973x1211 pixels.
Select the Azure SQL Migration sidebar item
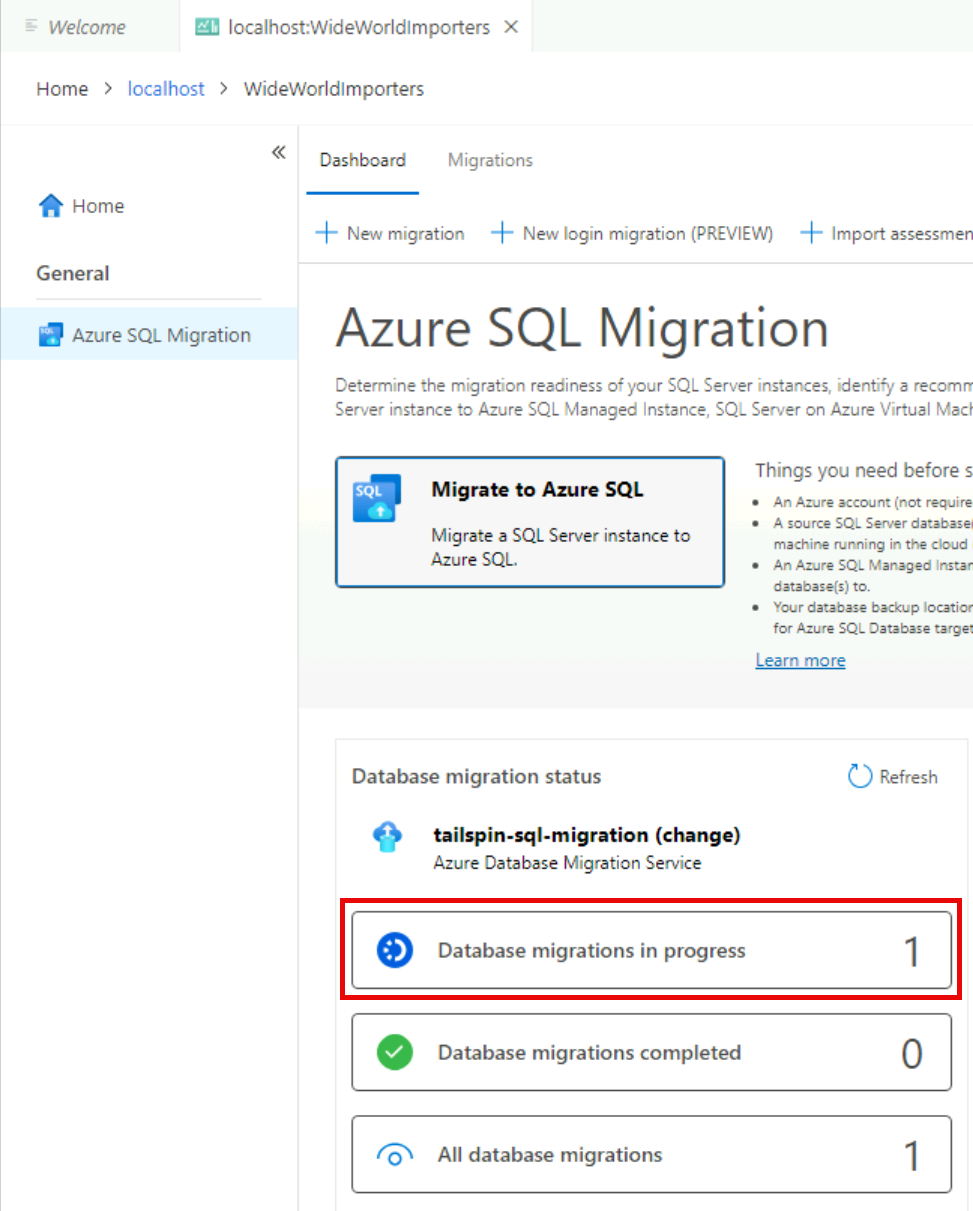point(160,335)
